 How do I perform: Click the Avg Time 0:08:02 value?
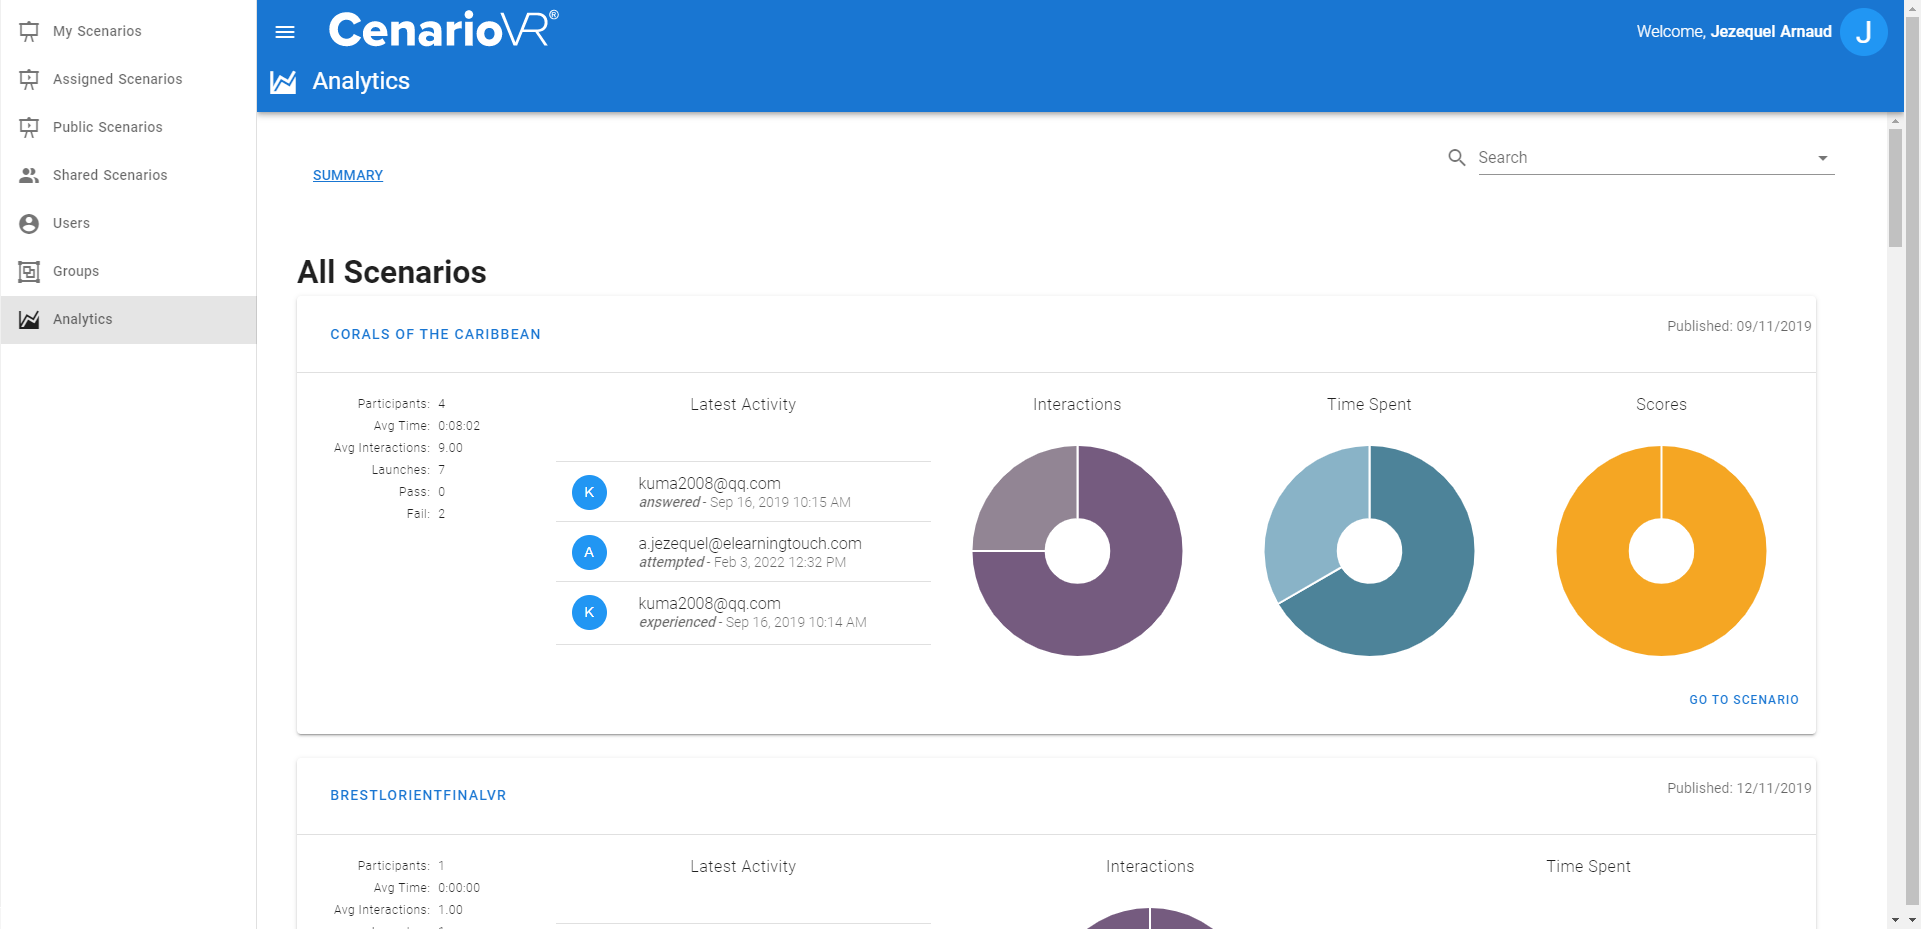click(459, 426)
